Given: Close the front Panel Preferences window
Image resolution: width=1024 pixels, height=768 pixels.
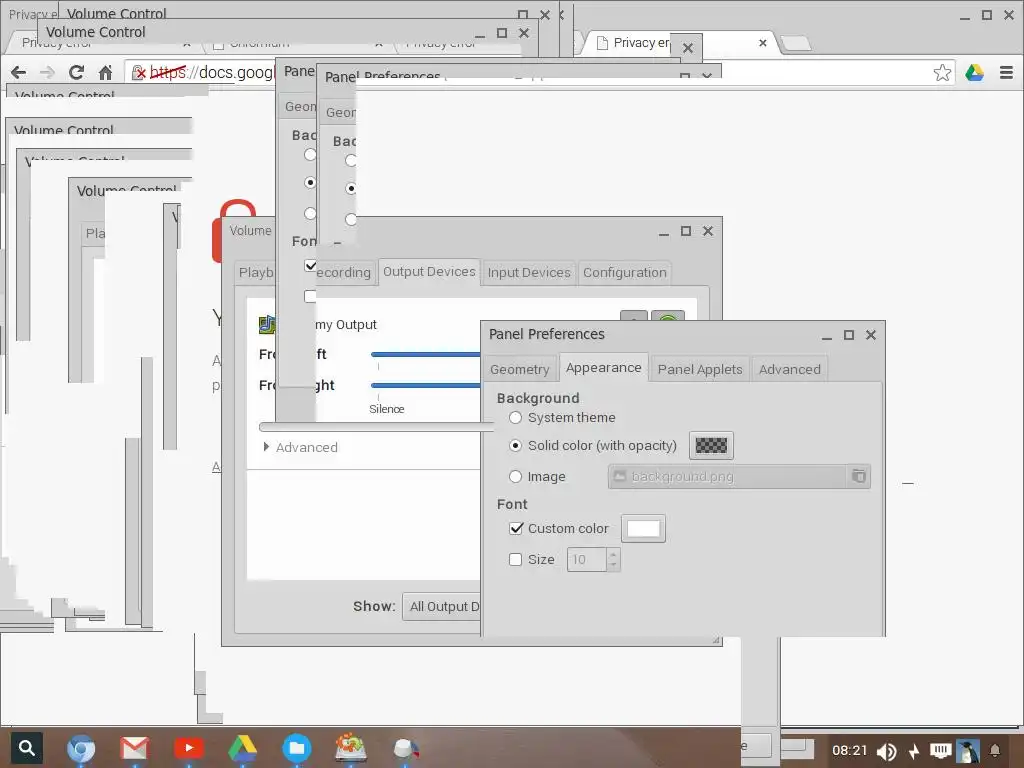Looking at the screenshot, I should (871, 335).
